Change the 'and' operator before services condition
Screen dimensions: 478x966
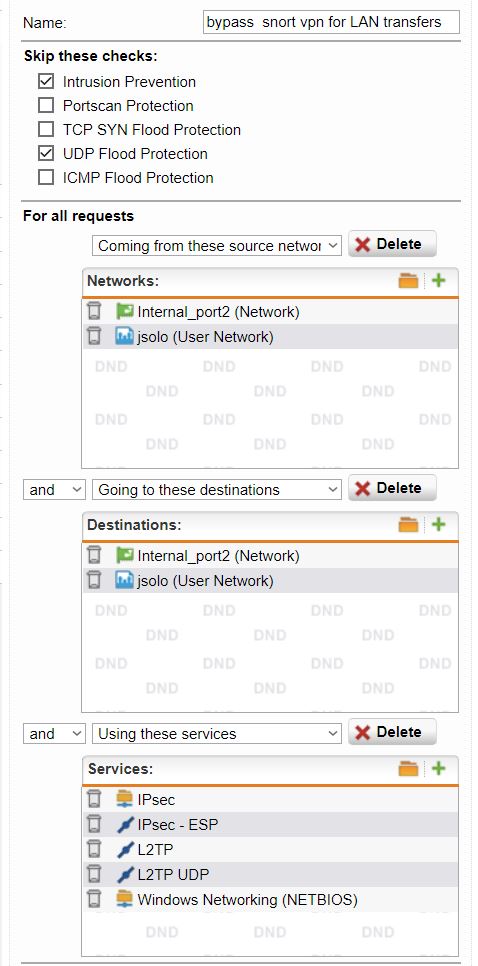[x=54, y=734]
